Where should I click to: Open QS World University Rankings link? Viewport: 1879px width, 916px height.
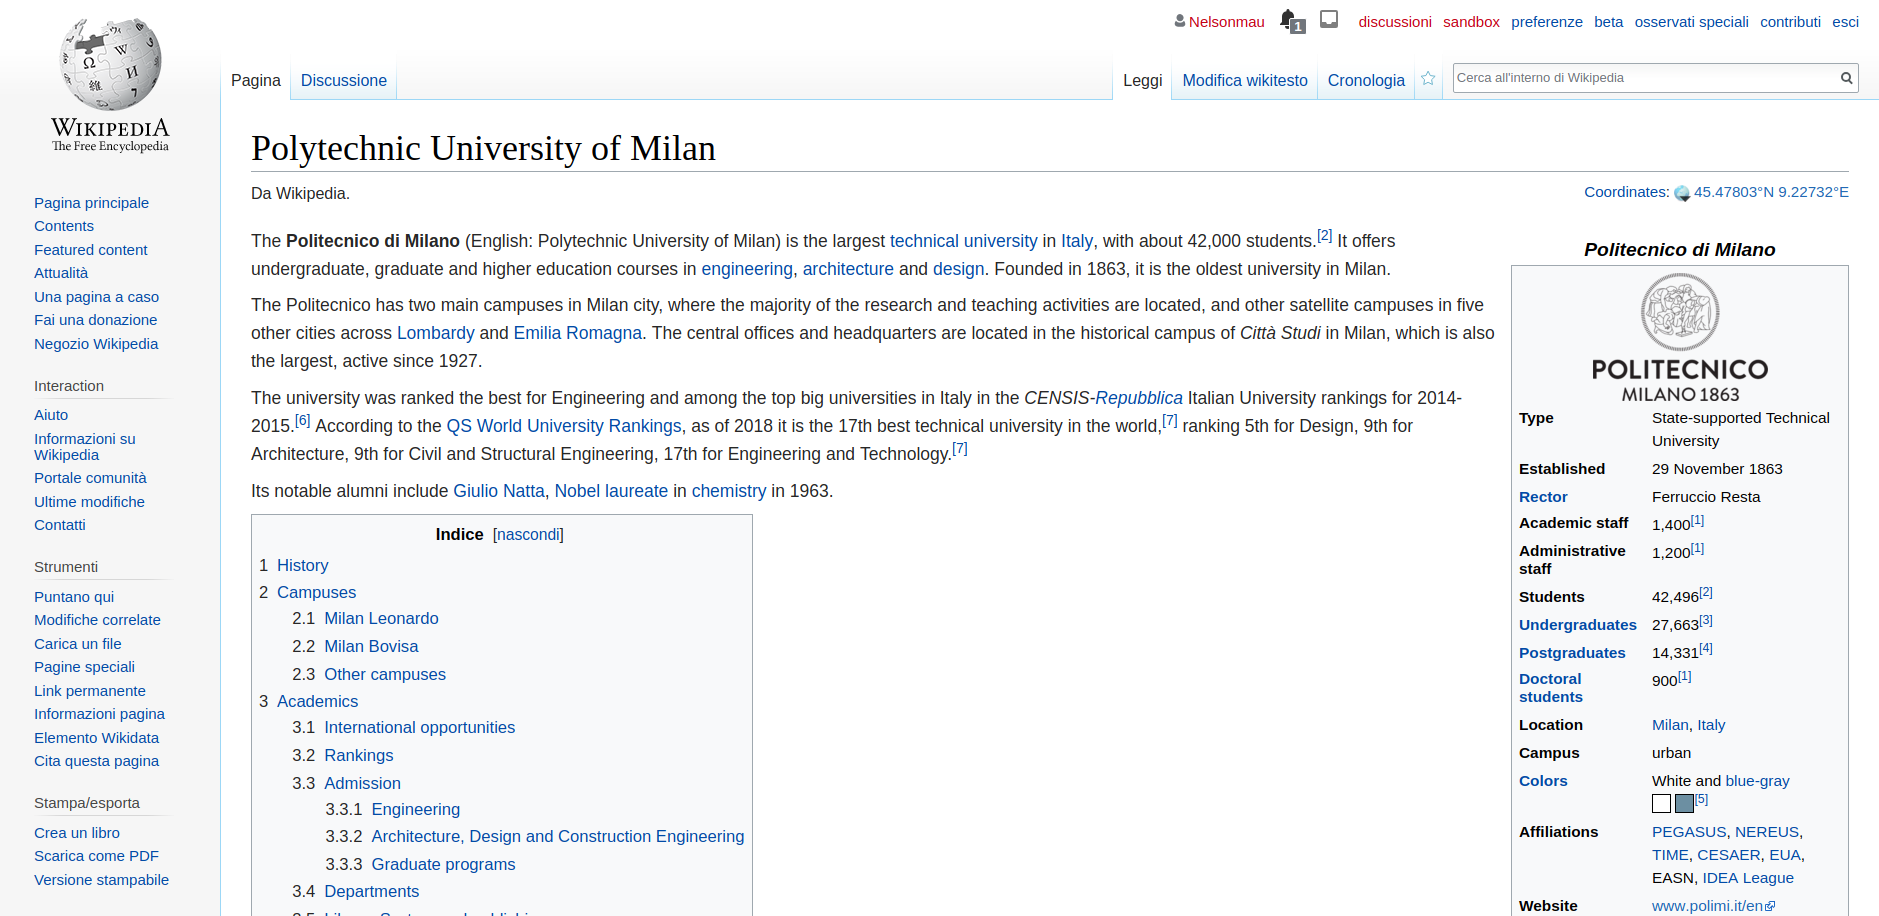pos(563,426)
